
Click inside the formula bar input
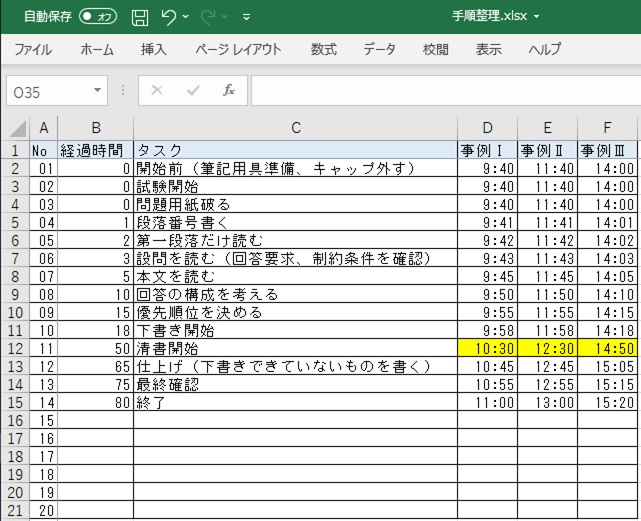point(440,90)
